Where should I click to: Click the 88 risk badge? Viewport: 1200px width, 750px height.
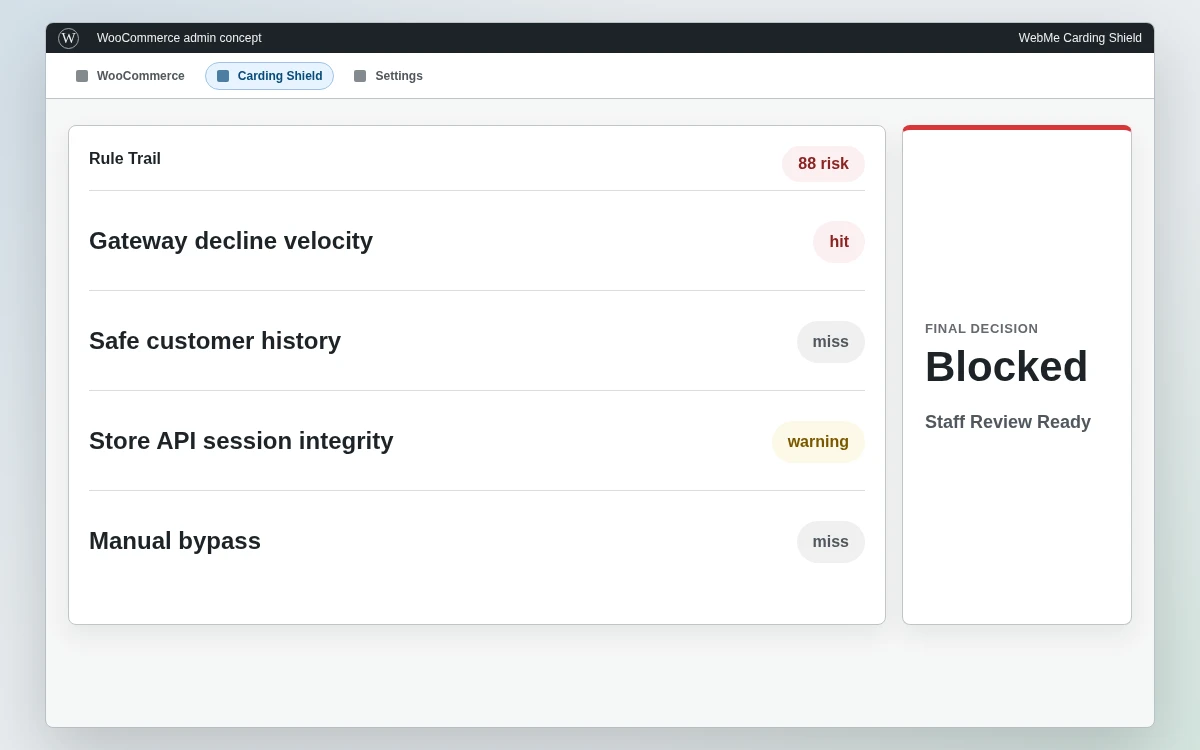tap(823, 164)
